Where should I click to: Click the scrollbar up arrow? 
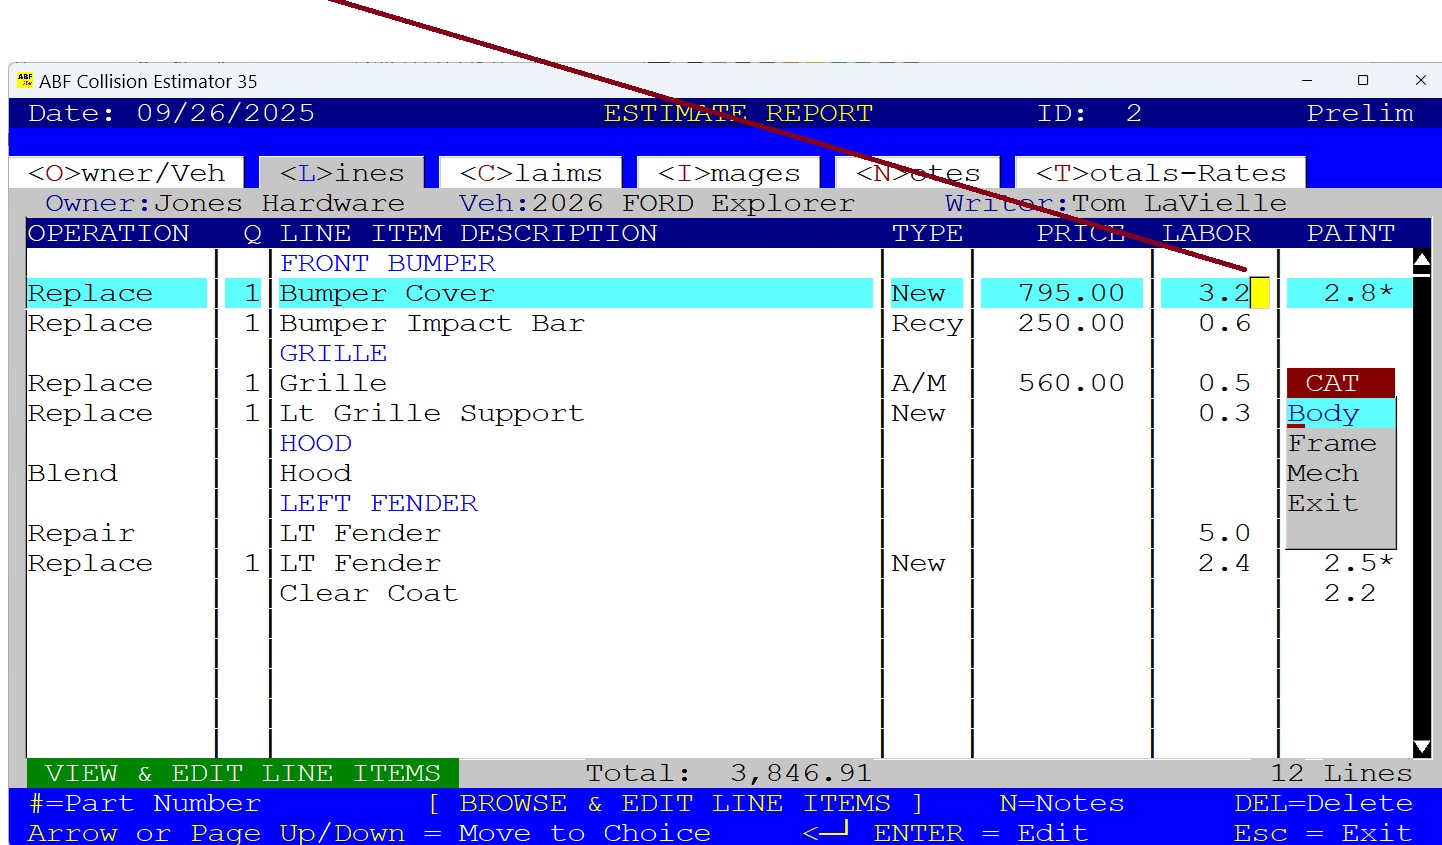pos(1423,258)
